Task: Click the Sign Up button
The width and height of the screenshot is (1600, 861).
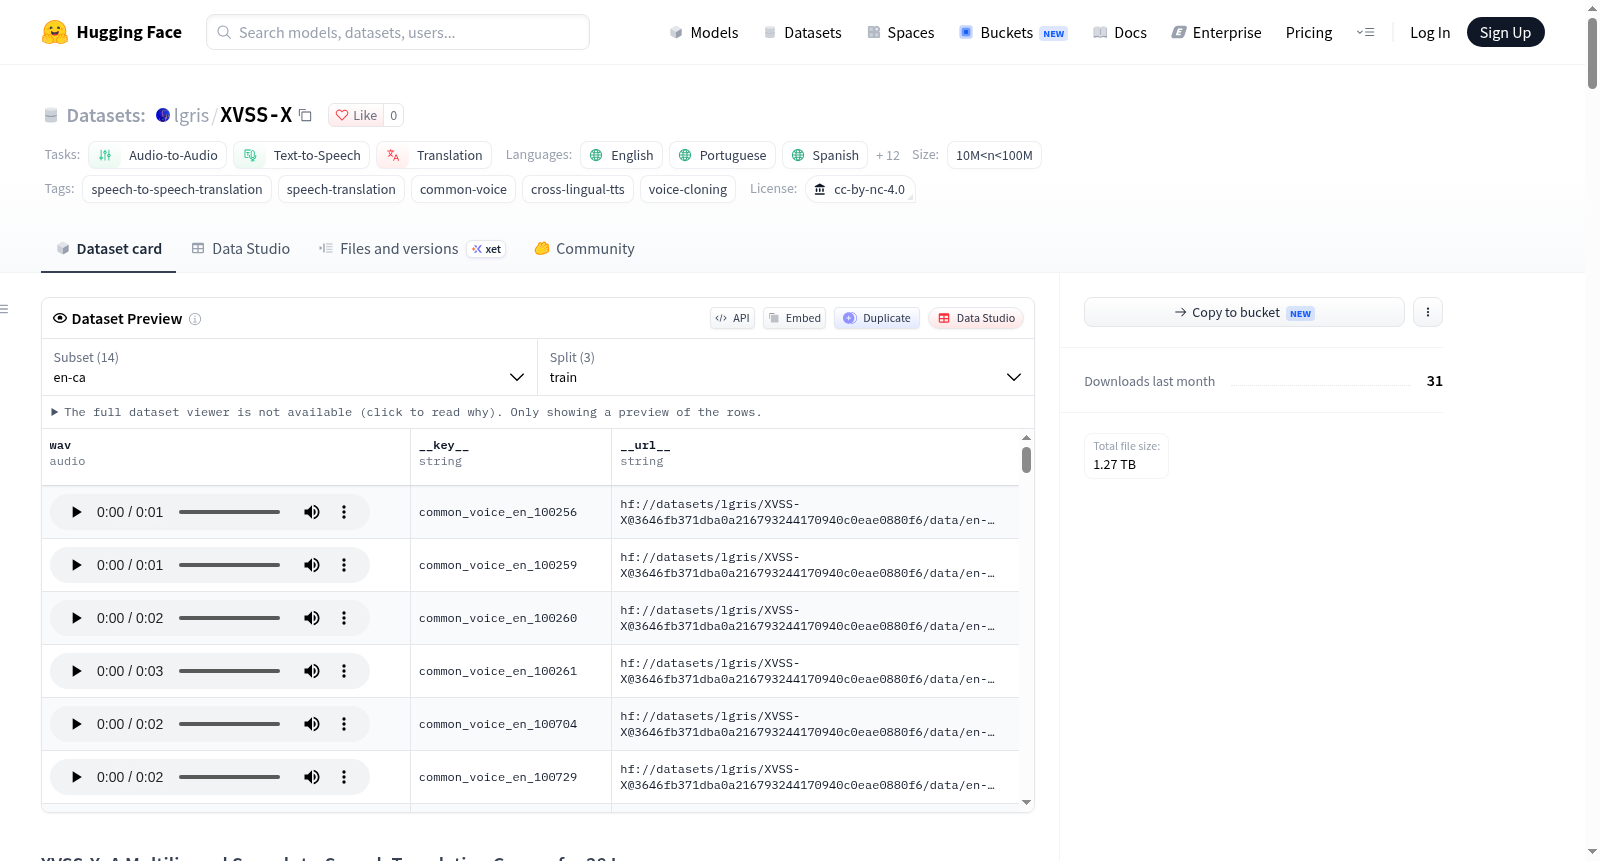Action: click(x=1505, y=32)
